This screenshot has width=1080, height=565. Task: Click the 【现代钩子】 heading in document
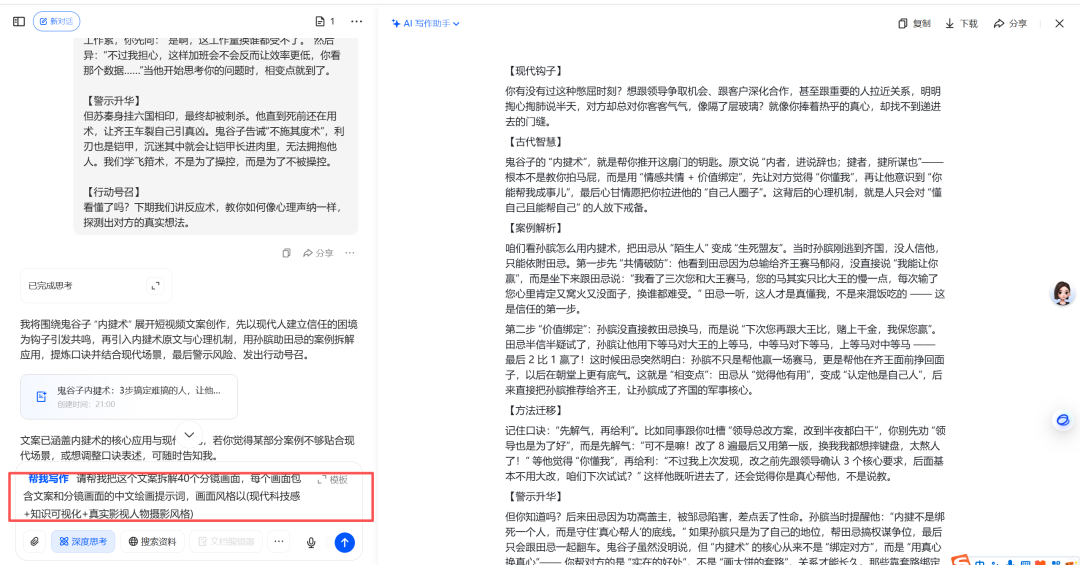(x=535, y=71)
